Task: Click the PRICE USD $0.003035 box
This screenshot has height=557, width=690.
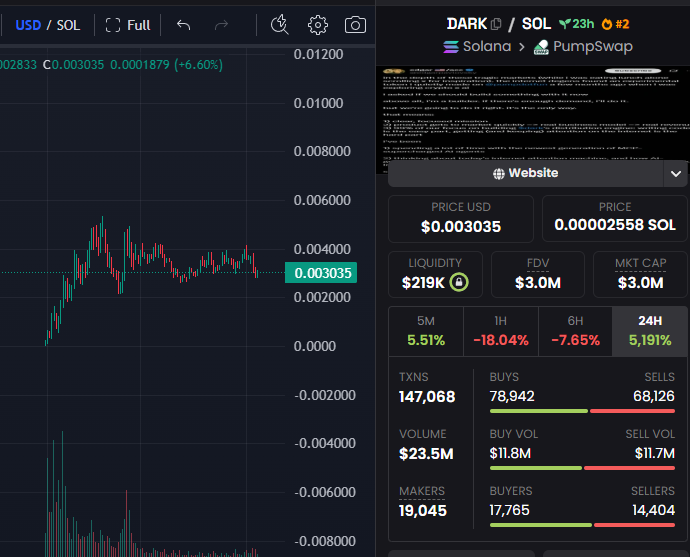Action: pos(461,219)
